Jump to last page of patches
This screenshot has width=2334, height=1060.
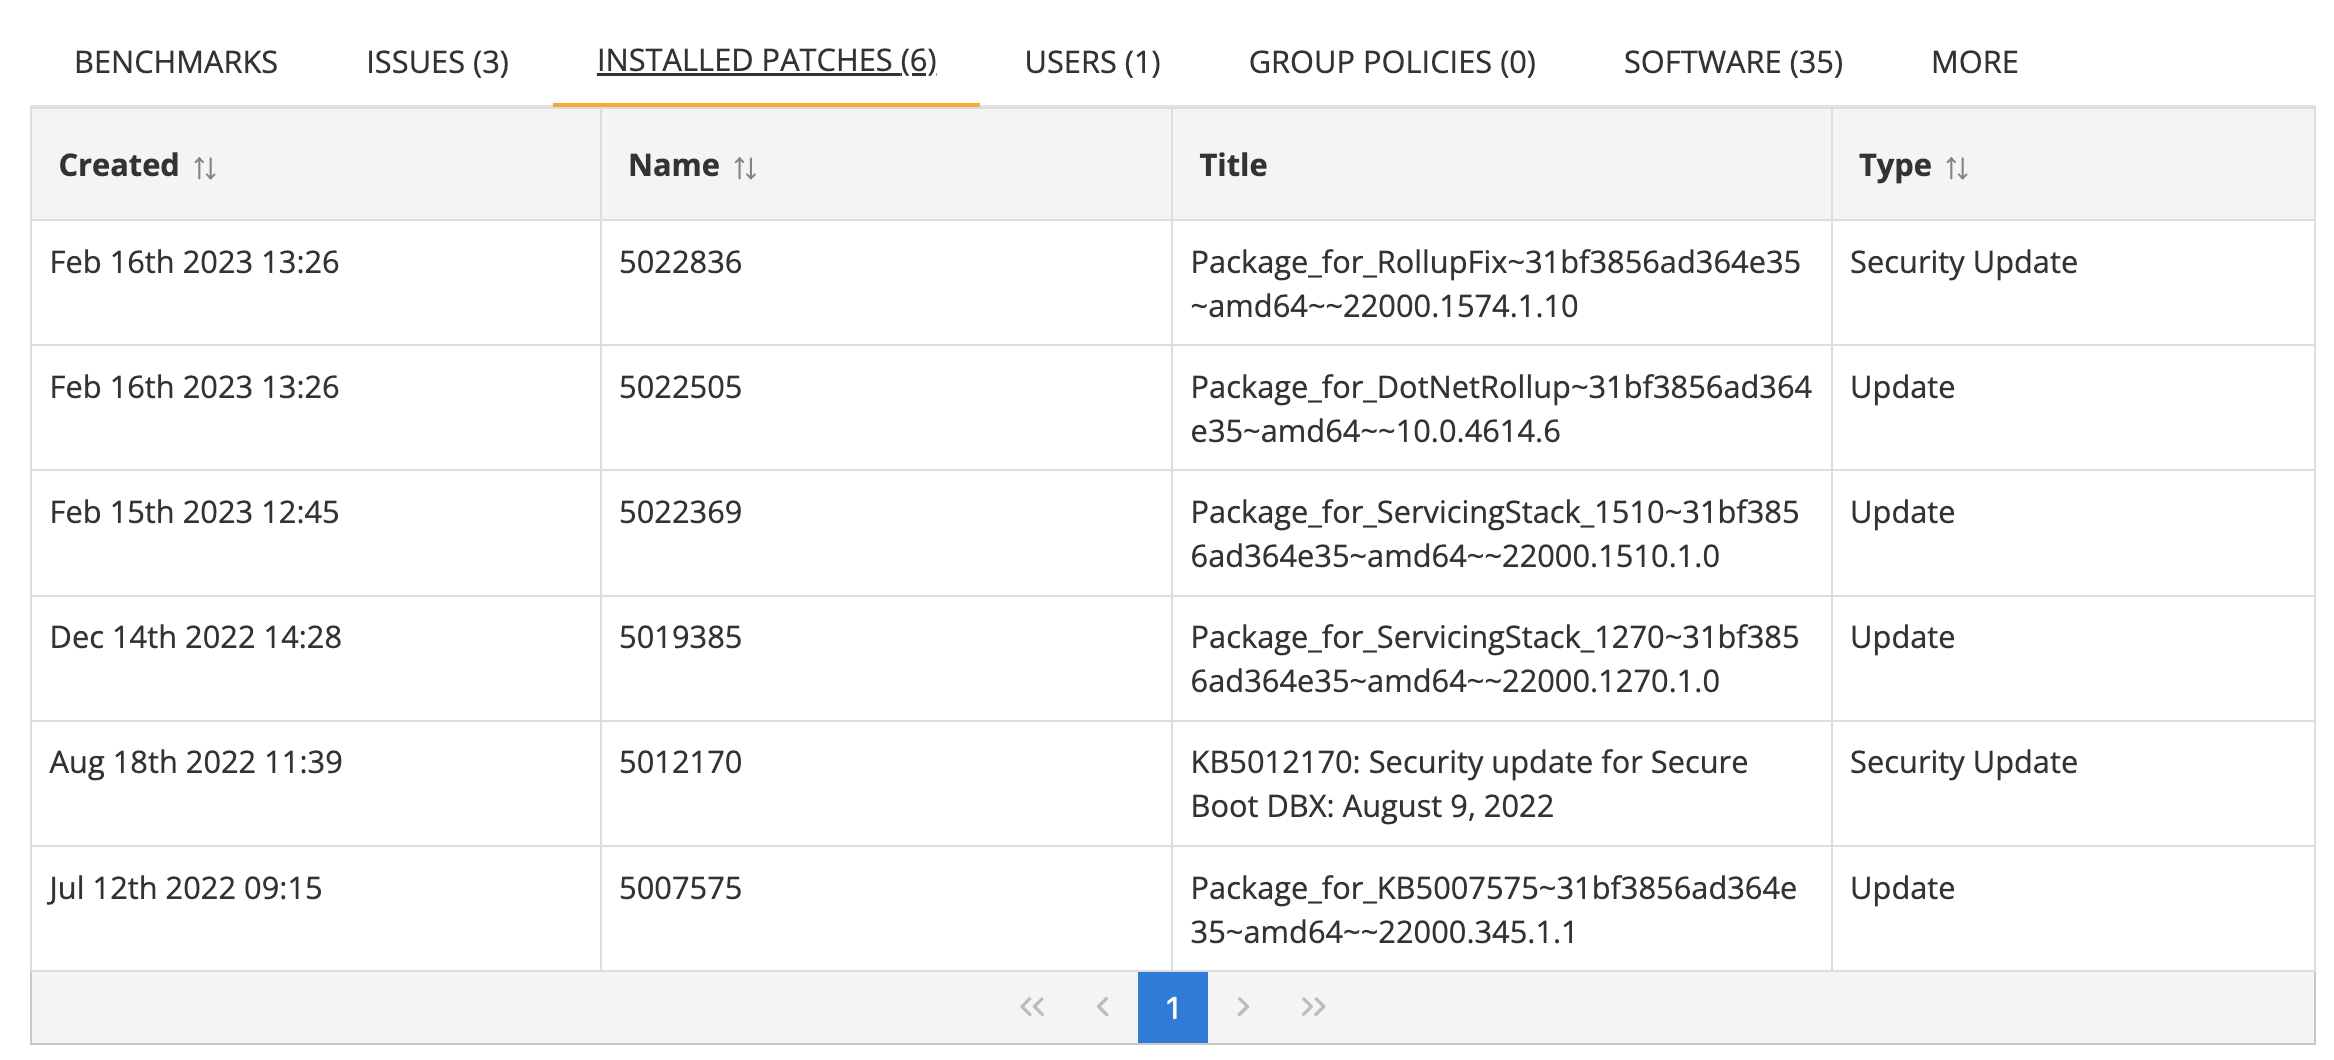tap(1313, 1007)
